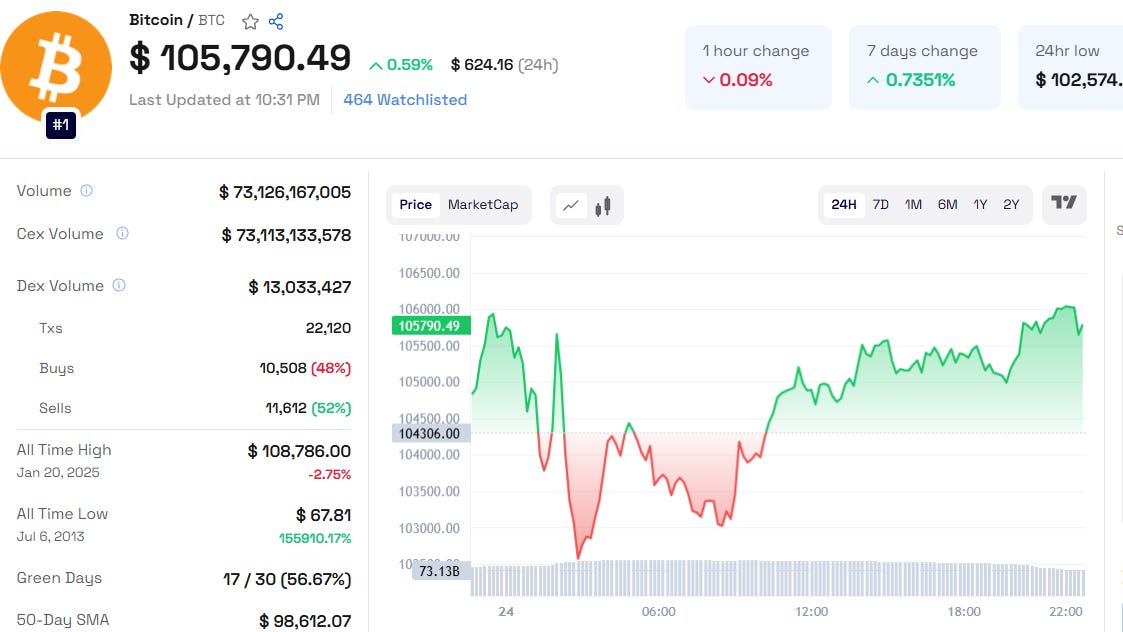The width and height of the screenshot is (1123, 632).
Task: Switch to line chart view icon
Action: click(571, 206)
